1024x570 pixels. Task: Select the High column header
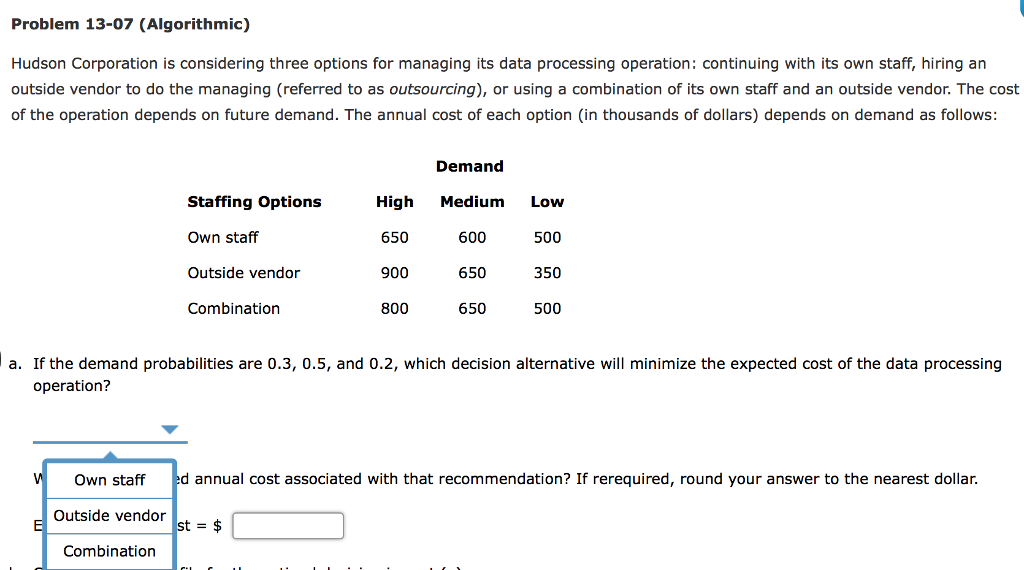point(394,202)
